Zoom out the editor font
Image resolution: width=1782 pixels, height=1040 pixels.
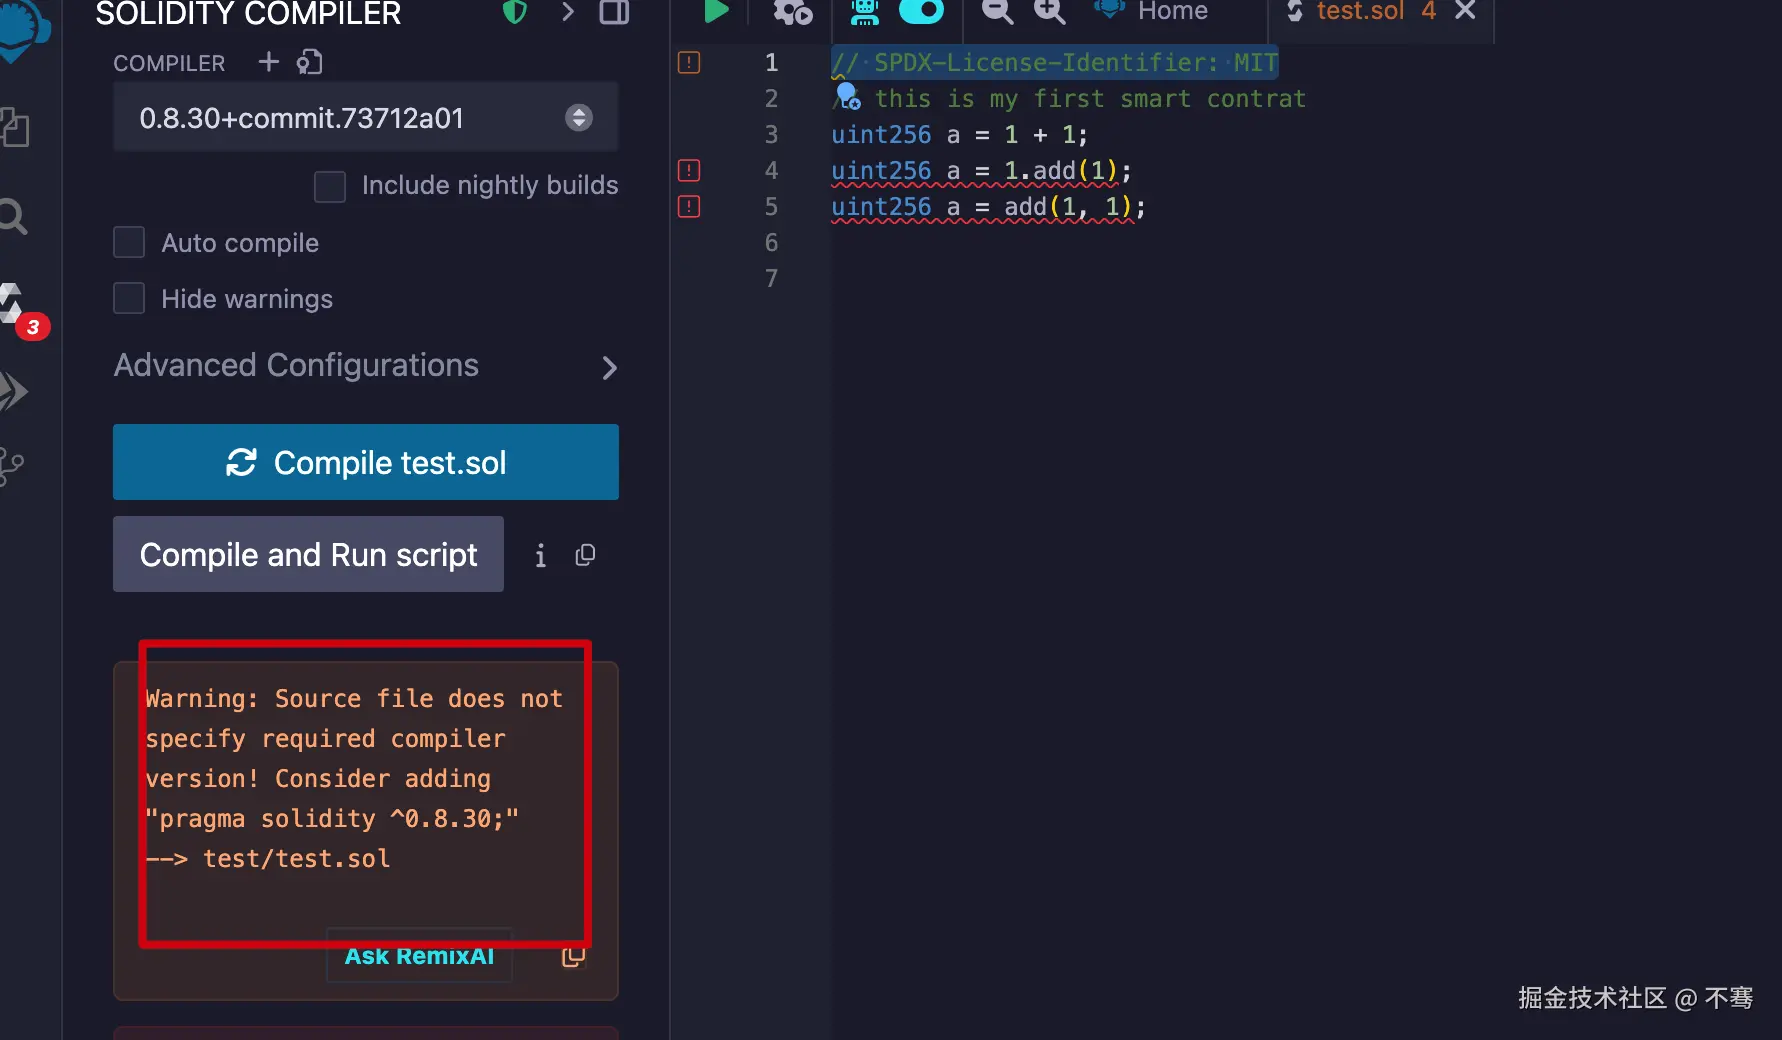tap(997, 12)
